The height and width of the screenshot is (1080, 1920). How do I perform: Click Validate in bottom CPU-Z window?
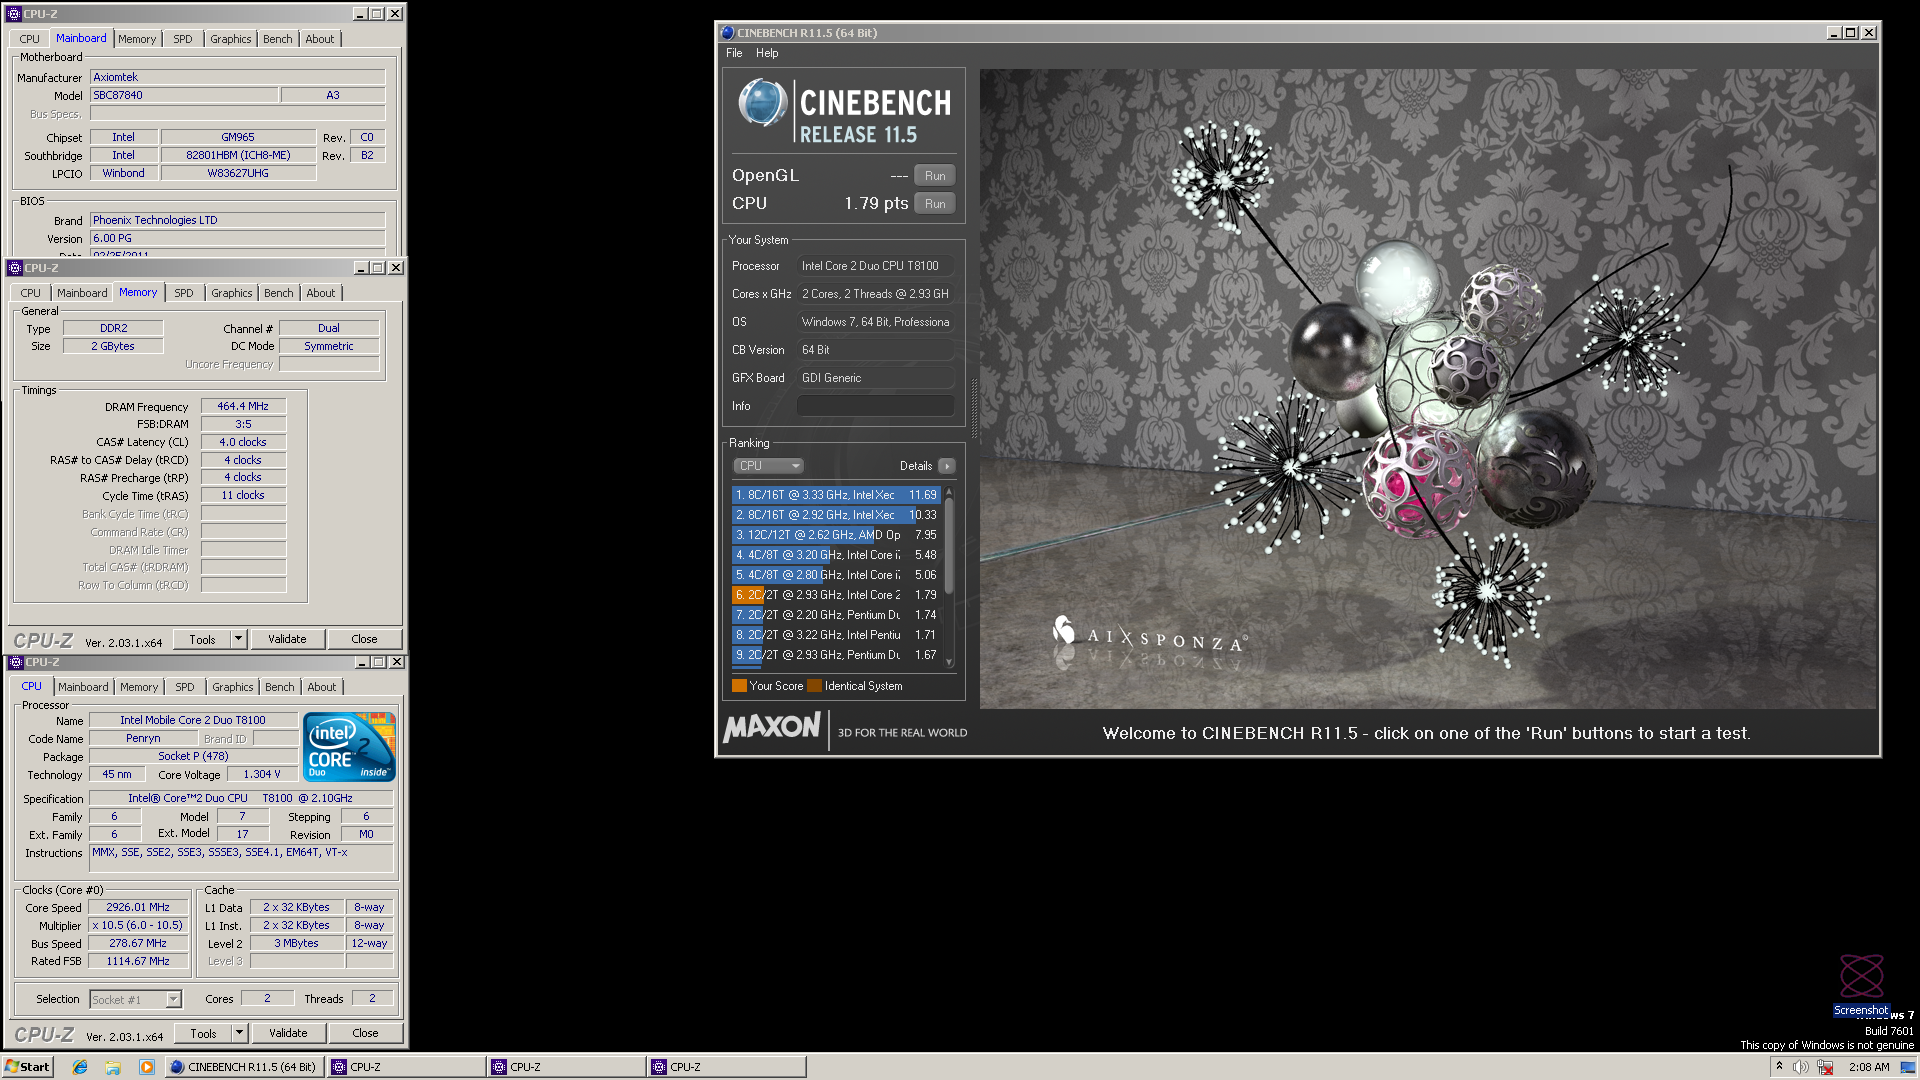[288, 1033]
